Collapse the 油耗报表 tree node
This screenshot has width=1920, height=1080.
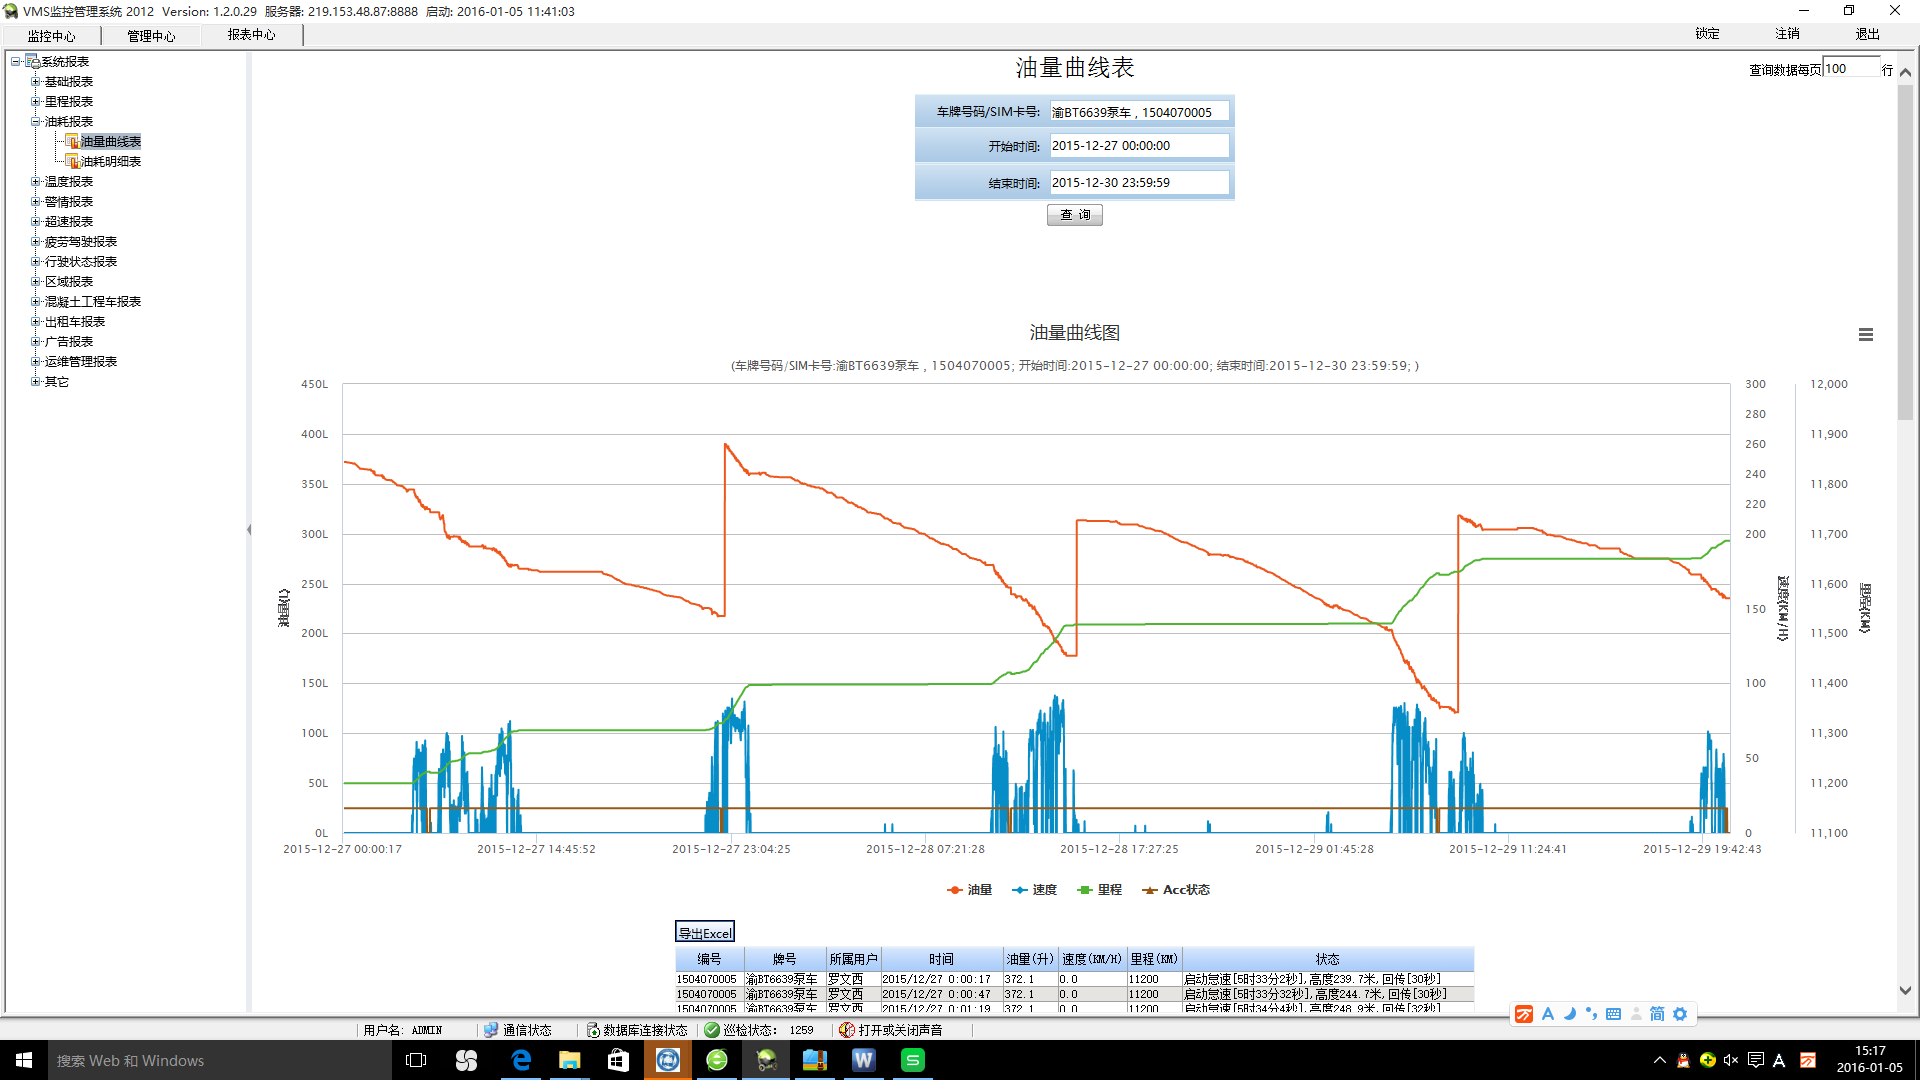(x=36, y=122)
